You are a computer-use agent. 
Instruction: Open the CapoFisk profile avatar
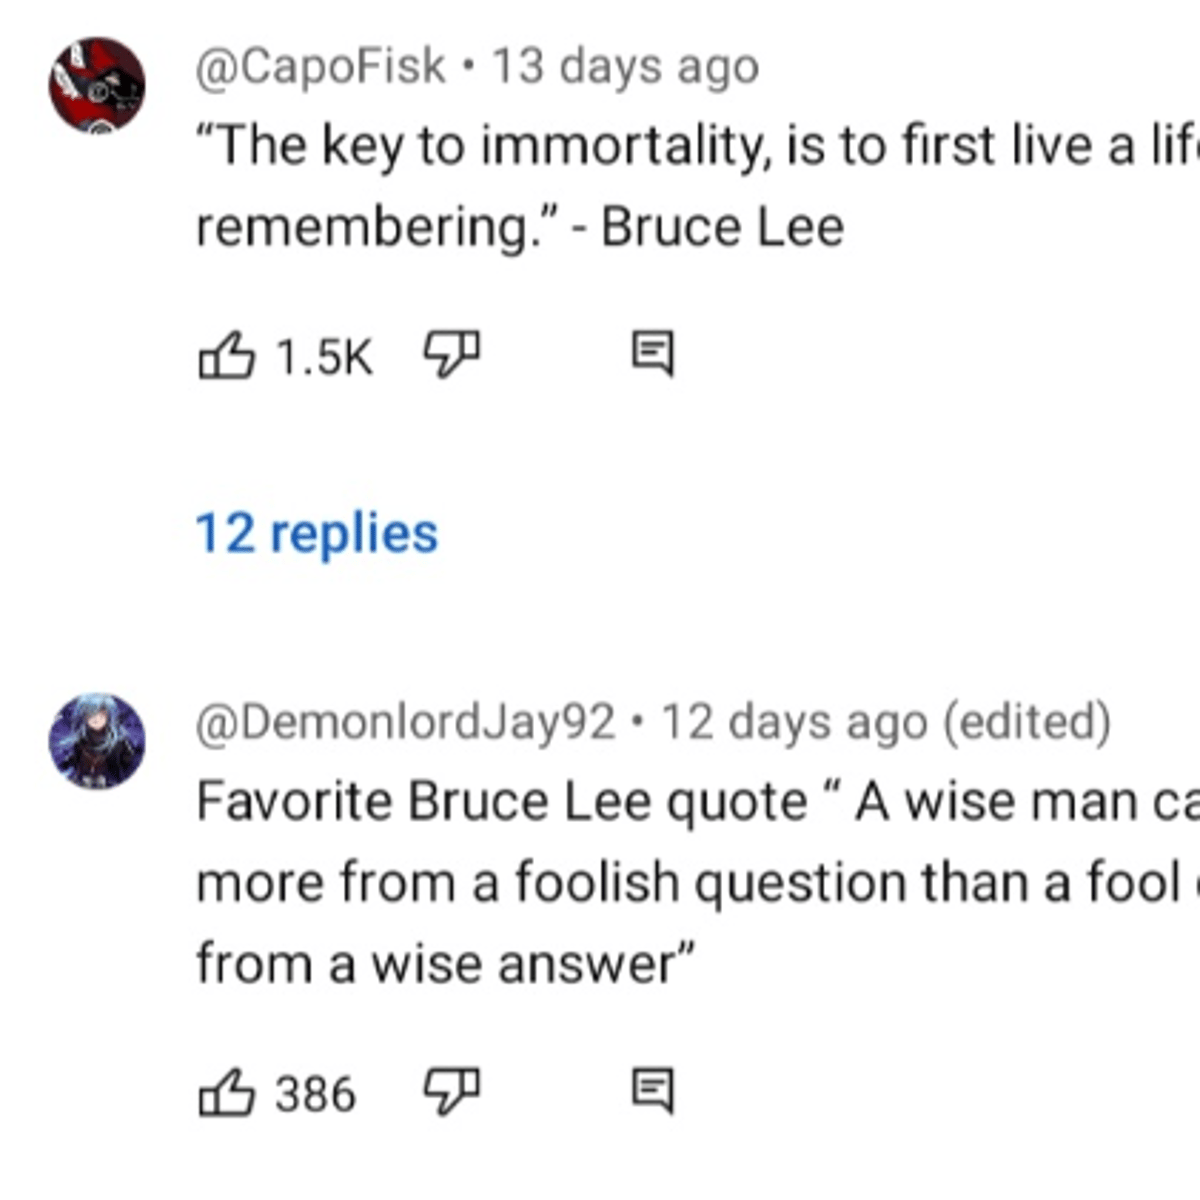click(97, 85)
